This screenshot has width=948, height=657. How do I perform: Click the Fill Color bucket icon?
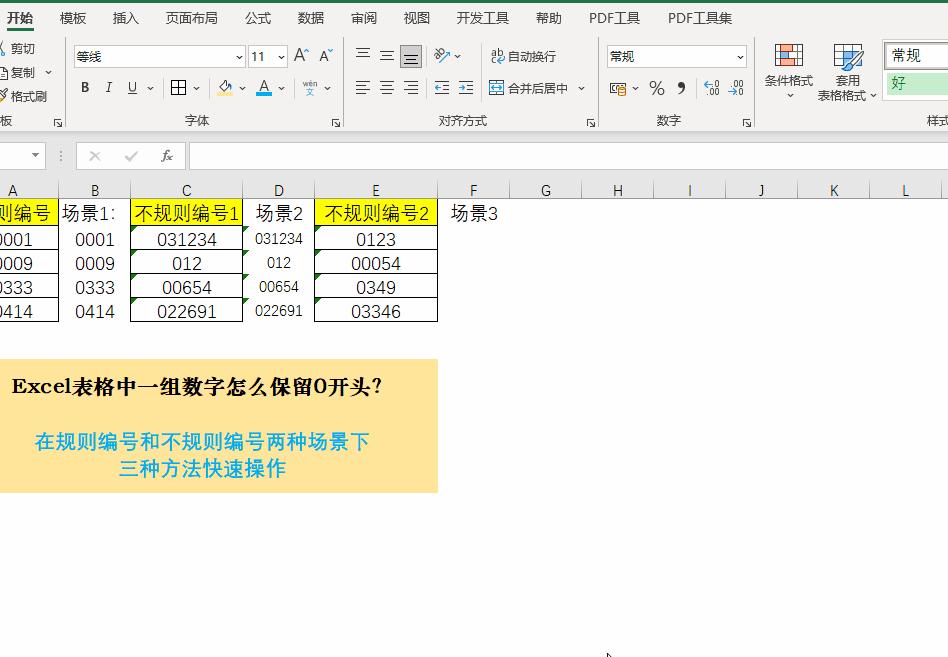pyautogui.click(x=227, y=88)
